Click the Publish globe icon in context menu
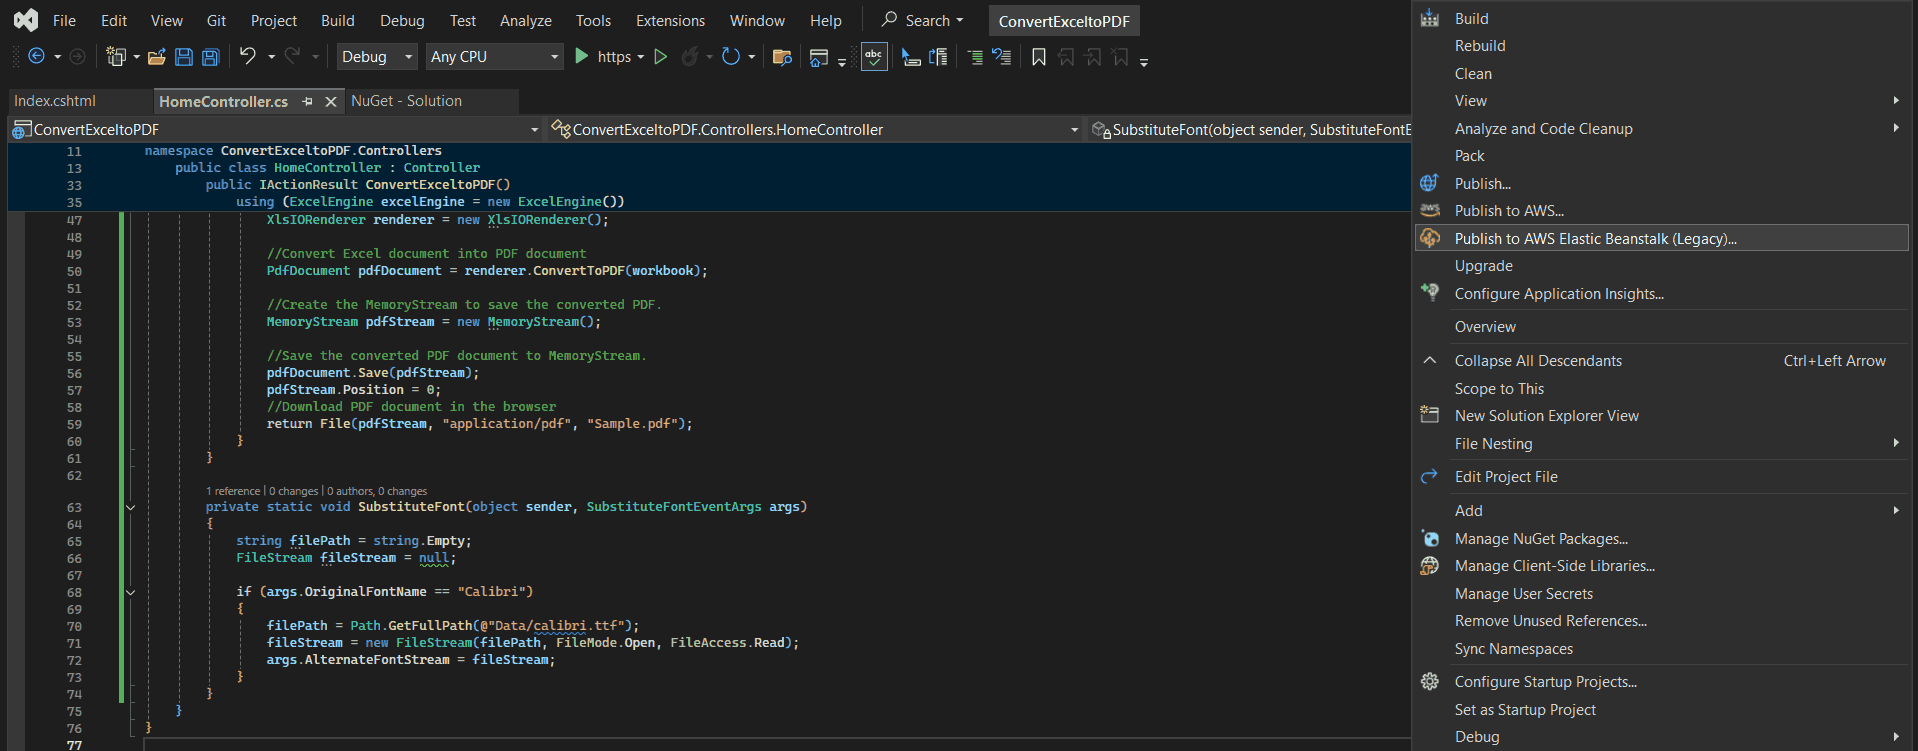 pyautogui.click(x=1430, y=183)
